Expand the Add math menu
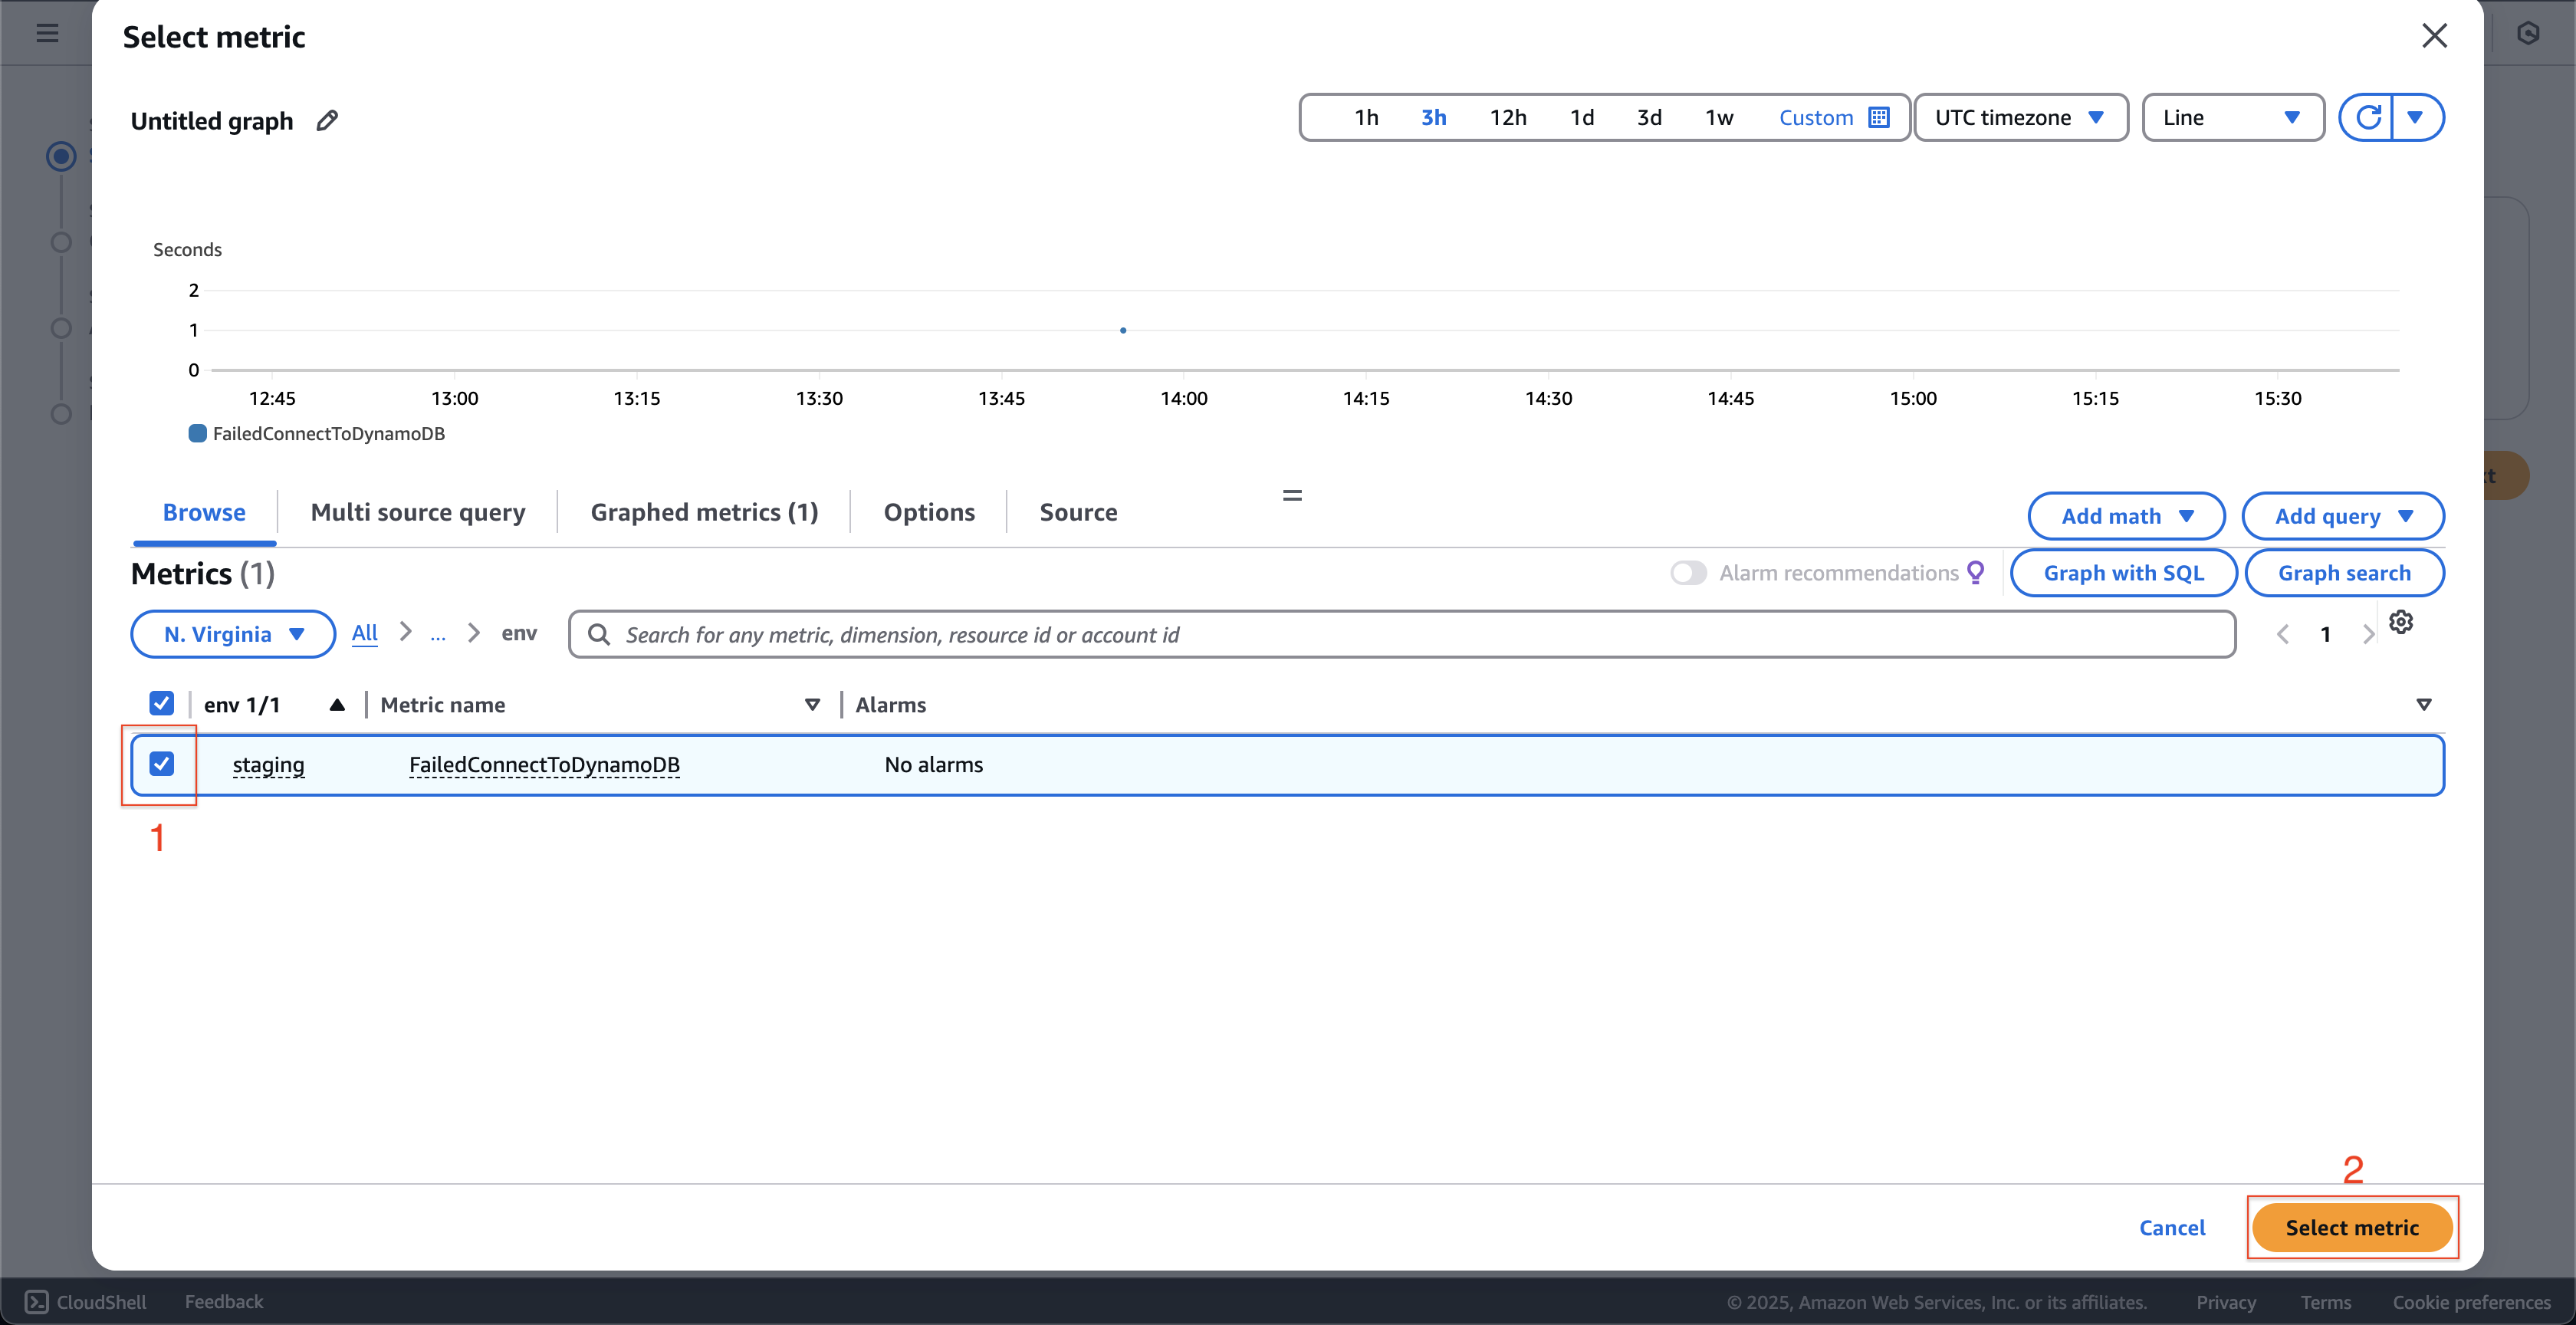This screenshot has height=1325, width=2576. (2126, 516)
